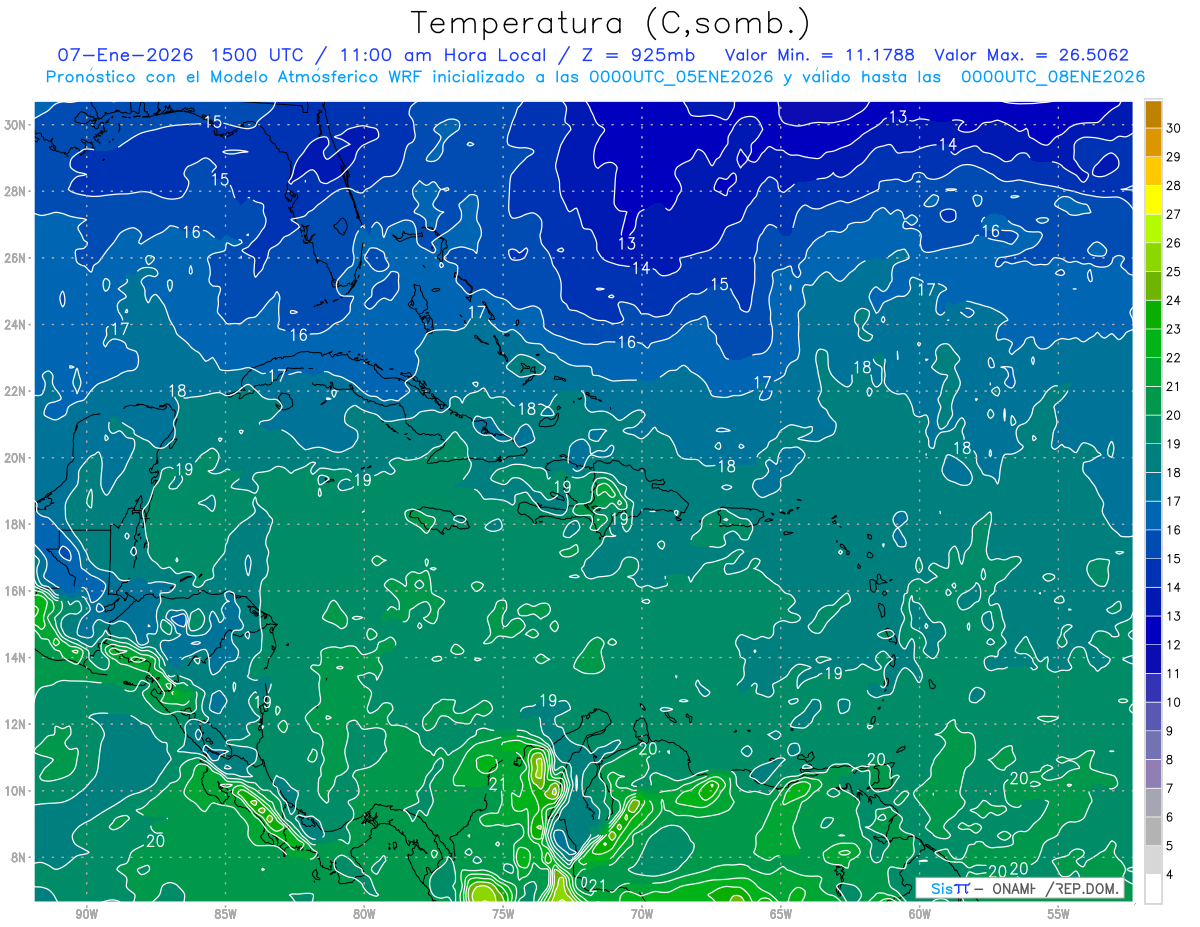Click the 12N latitude axis label
The width and height of the screenshot is (1200, 927).
17,724
